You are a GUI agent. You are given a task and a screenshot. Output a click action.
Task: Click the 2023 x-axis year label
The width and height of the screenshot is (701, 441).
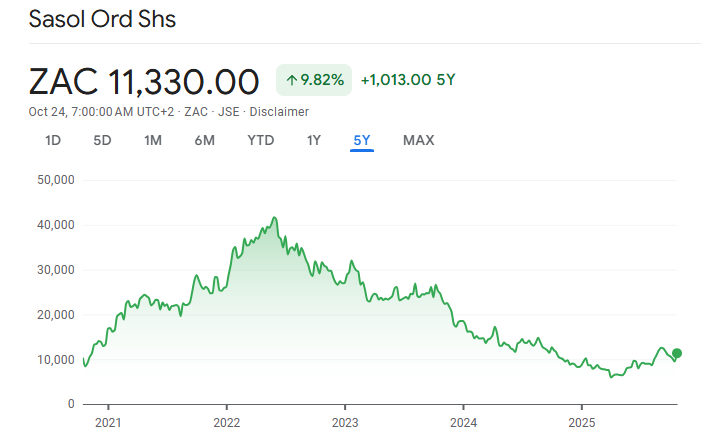click(x=345, y=422)
